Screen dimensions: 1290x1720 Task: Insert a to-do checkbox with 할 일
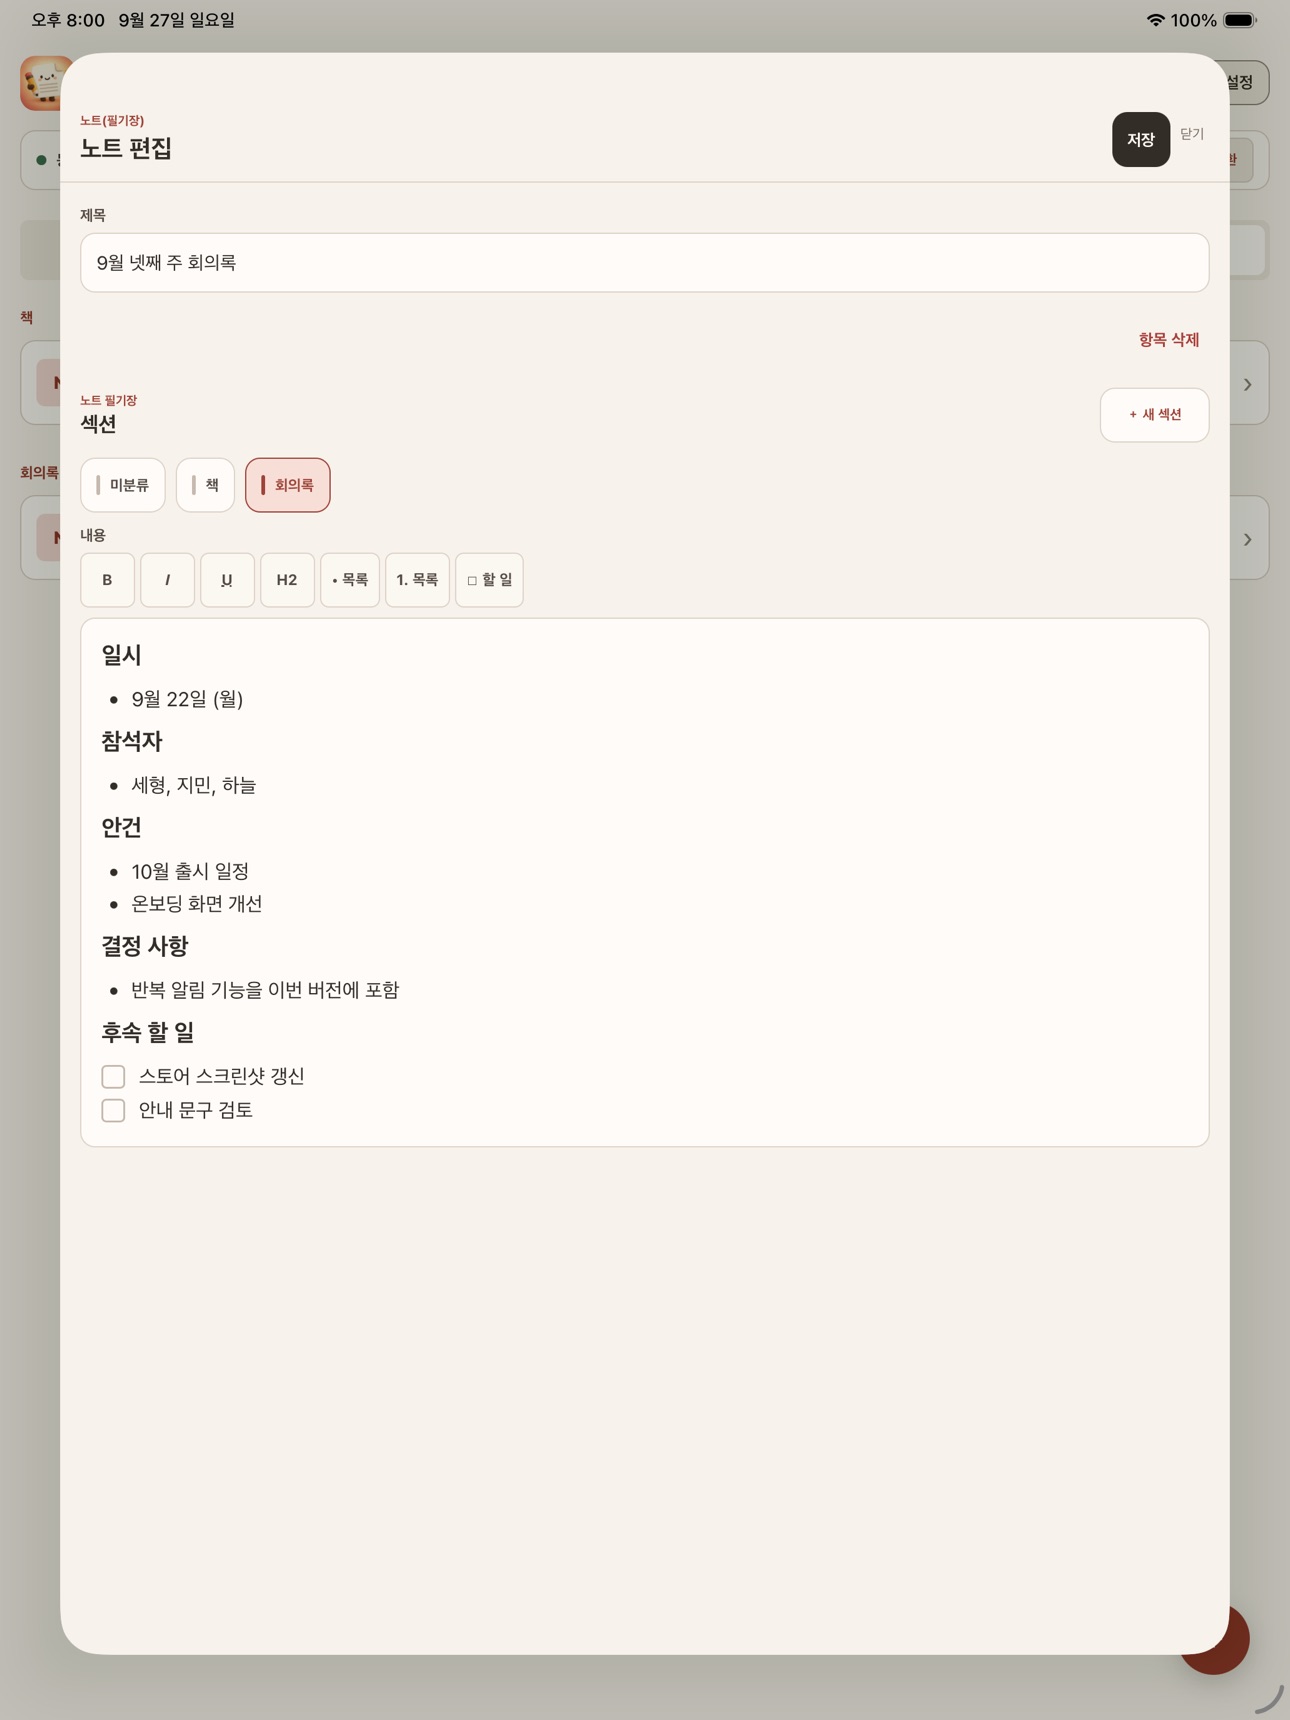(489, 580)
